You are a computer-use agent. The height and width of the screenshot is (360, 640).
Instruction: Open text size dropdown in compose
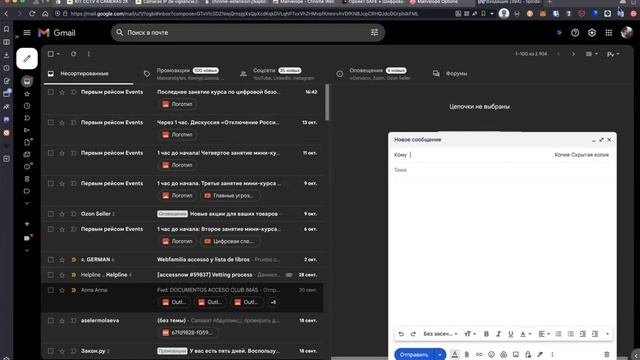click(470, 334)
